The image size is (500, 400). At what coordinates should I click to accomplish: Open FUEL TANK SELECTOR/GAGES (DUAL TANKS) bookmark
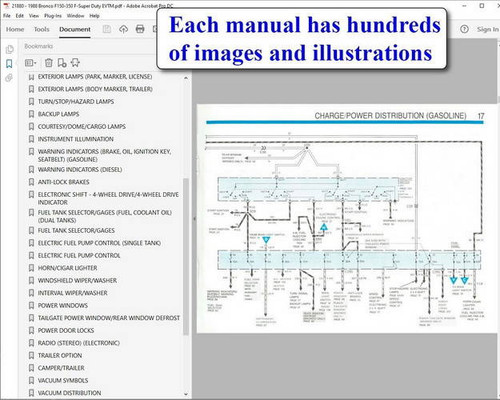(x=105, y=216)
